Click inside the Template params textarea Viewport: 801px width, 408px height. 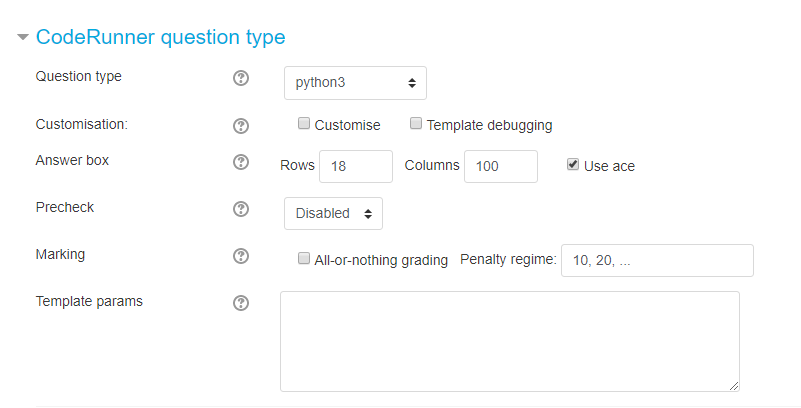pyautogui.click(x=510, y=342)
